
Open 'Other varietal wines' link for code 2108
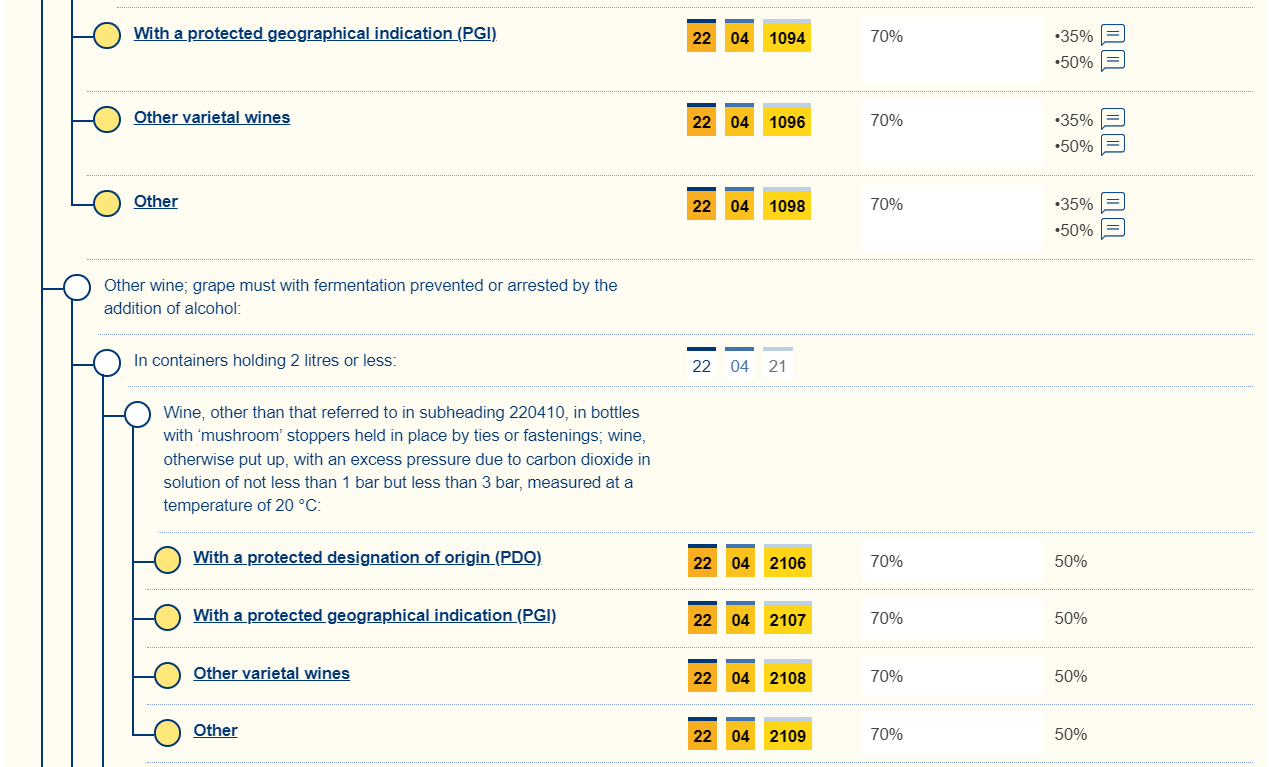(x=271, y=674)
